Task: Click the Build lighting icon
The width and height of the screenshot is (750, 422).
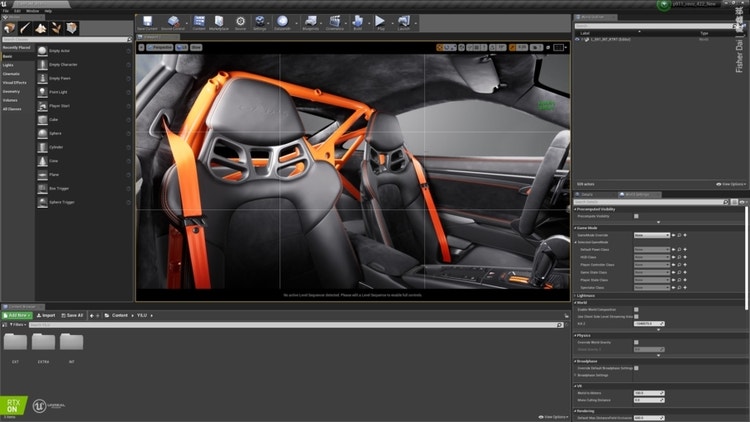Action: [x=357, y=22]
